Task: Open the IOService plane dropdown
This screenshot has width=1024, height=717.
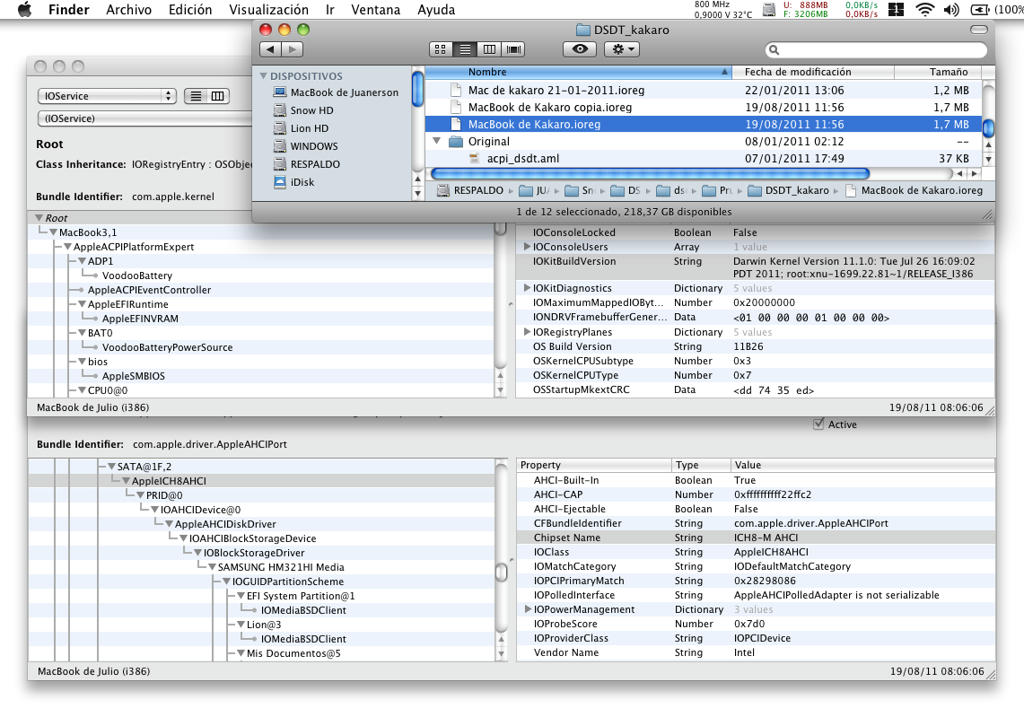Action: click(107, 96)
